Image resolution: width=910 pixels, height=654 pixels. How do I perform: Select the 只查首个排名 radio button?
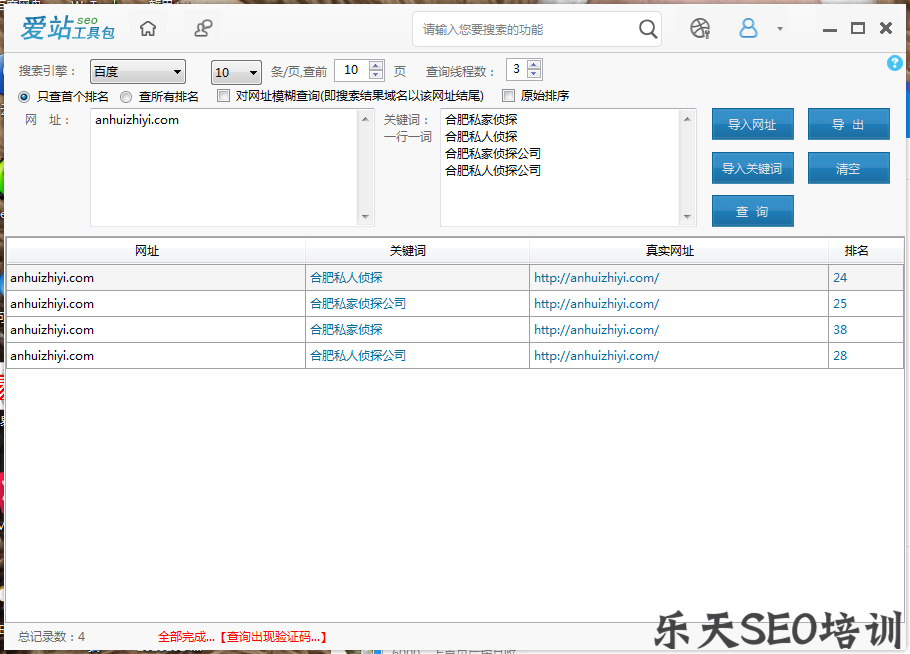coord(23,96)
